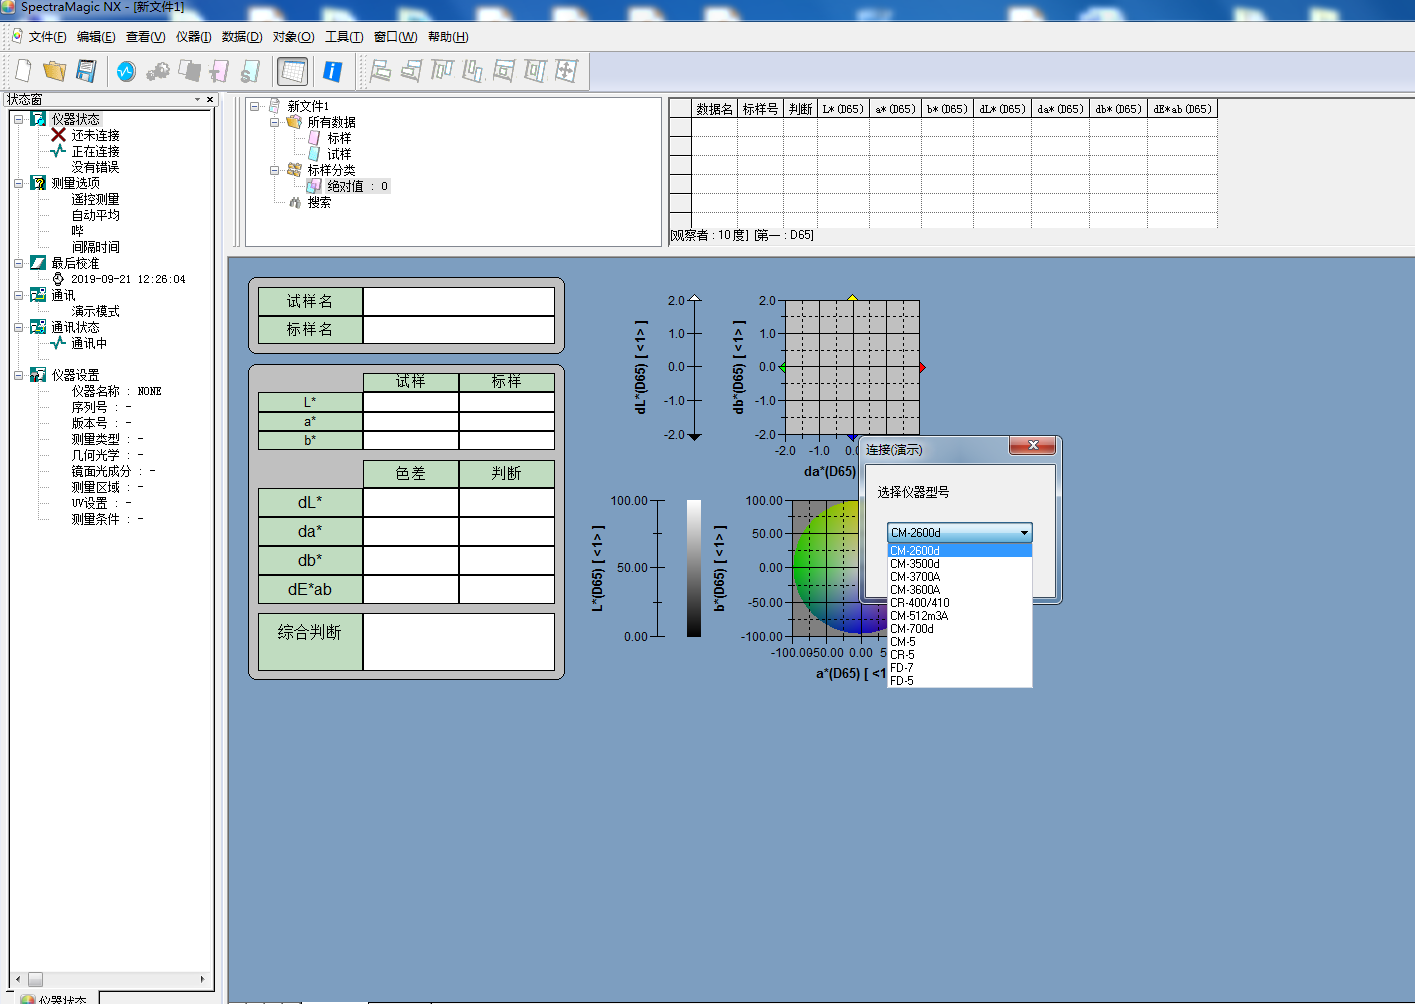1415x1004 pixels.
Task: Click the 数据名 column header
Action: pos(714,109)
